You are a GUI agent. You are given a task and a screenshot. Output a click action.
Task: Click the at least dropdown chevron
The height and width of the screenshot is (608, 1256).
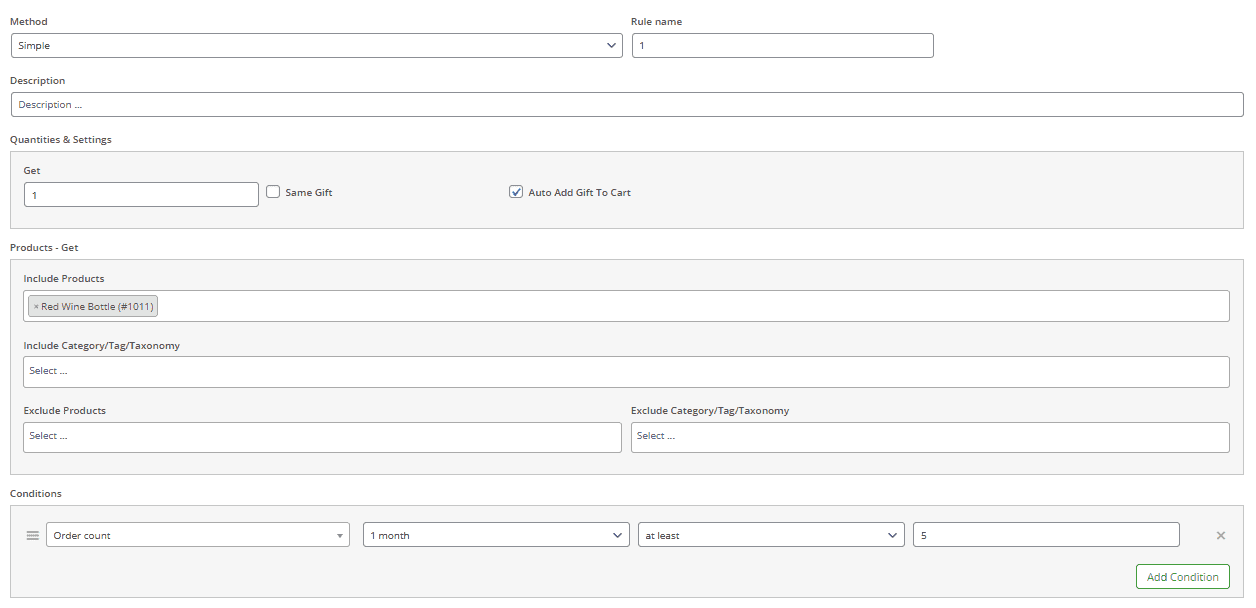894,534
